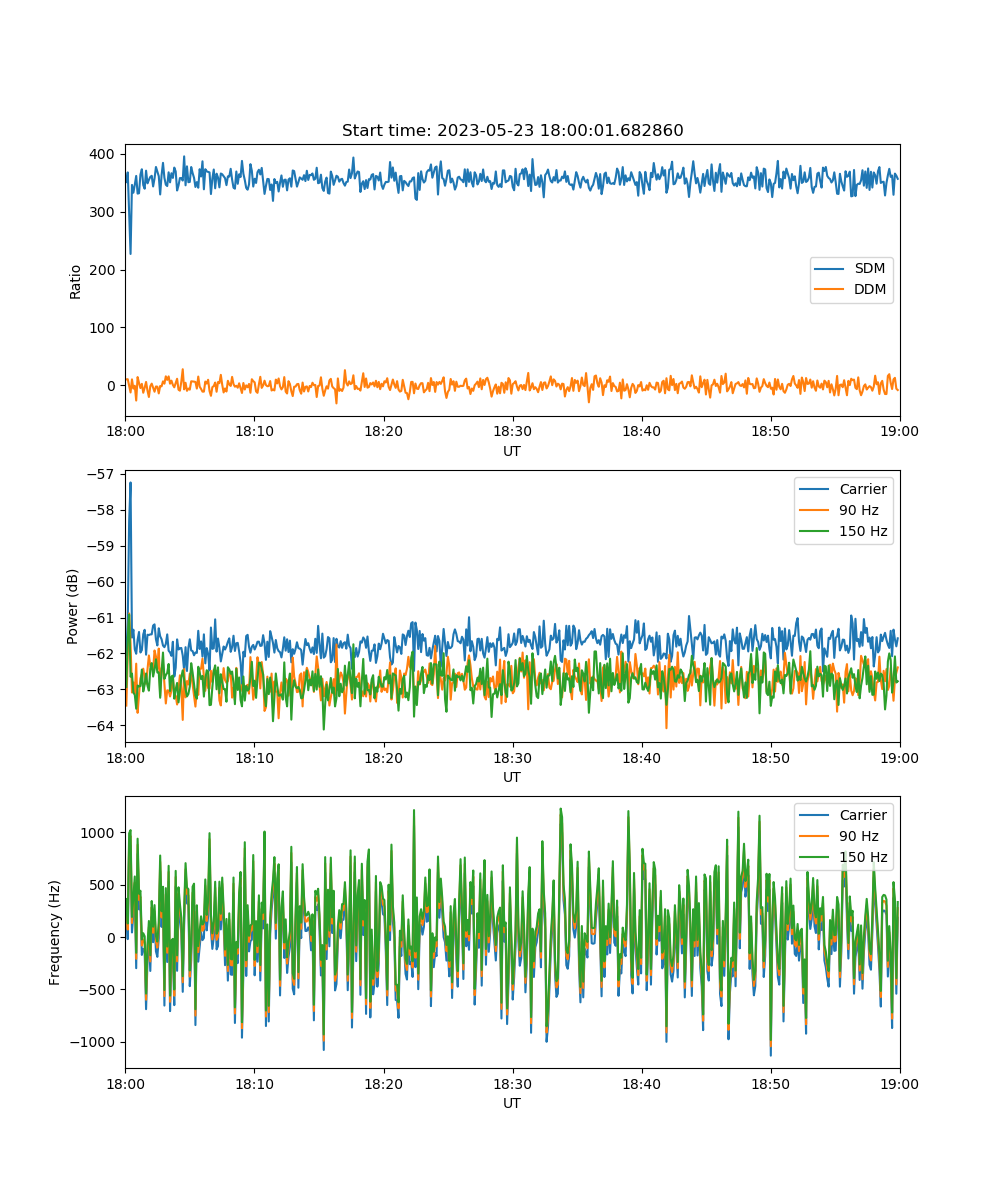The width and height of the screenshot is (1000, 1200).
Task: Click the orange DDM line swatch in the legend
Action: coord(830,290)
